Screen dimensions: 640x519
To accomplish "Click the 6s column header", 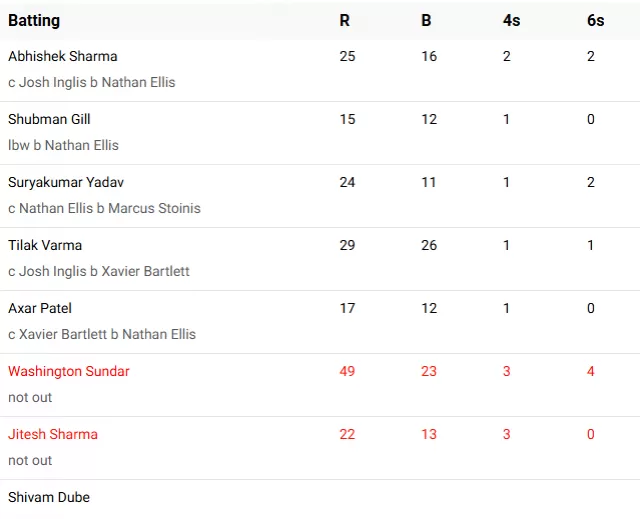I will [594, 20].
